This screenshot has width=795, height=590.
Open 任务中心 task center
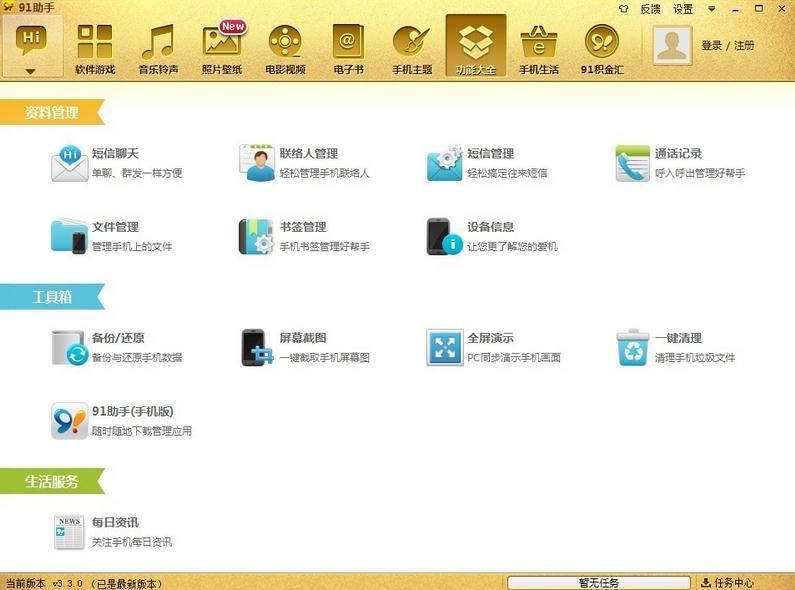click(x=728, y=583)
